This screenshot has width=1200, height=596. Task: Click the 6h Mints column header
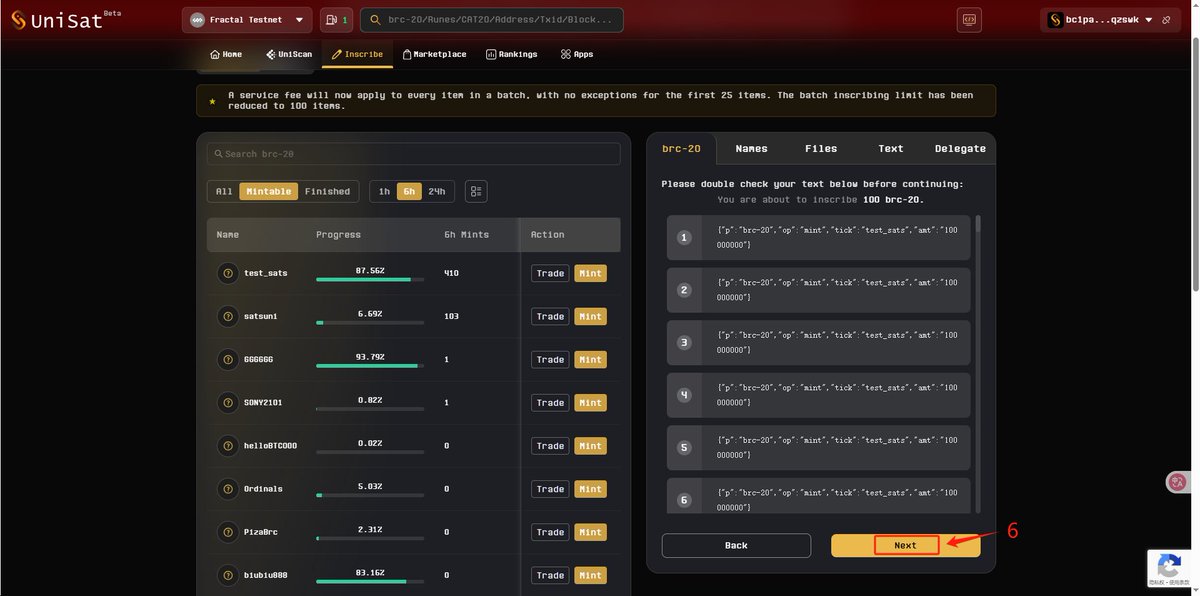point(467,235)
